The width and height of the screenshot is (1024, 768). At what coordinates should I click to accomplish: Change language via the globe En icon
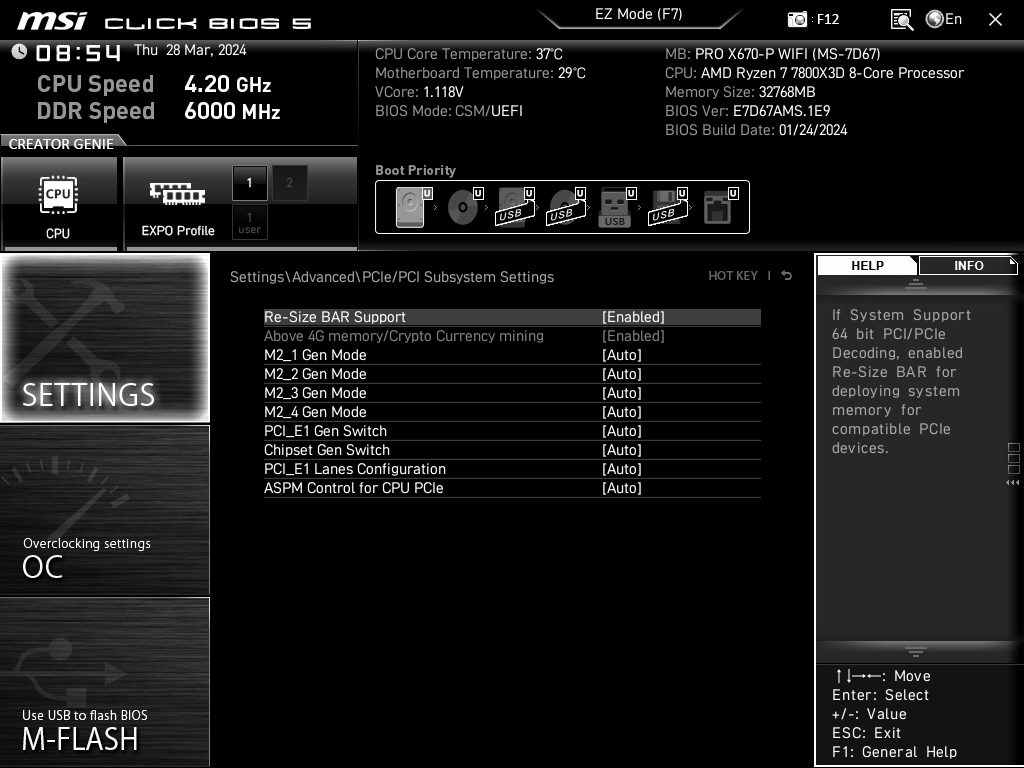944,20
